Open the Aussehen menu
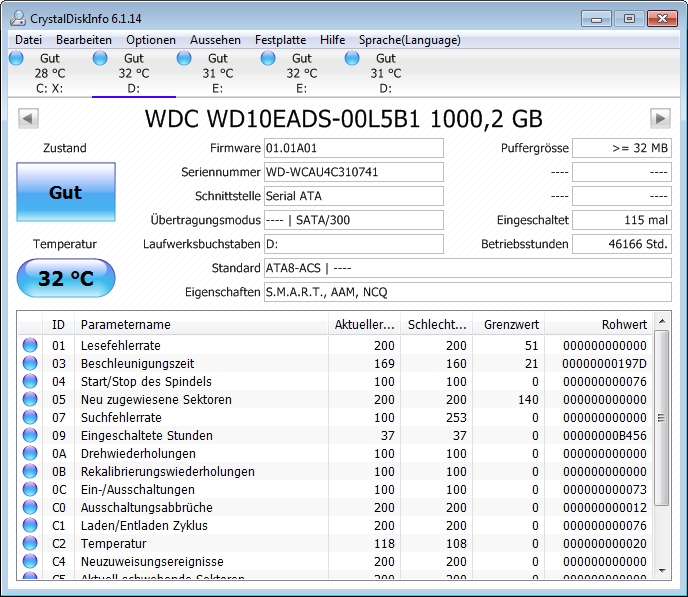688x597 pixels. [215, 40]
